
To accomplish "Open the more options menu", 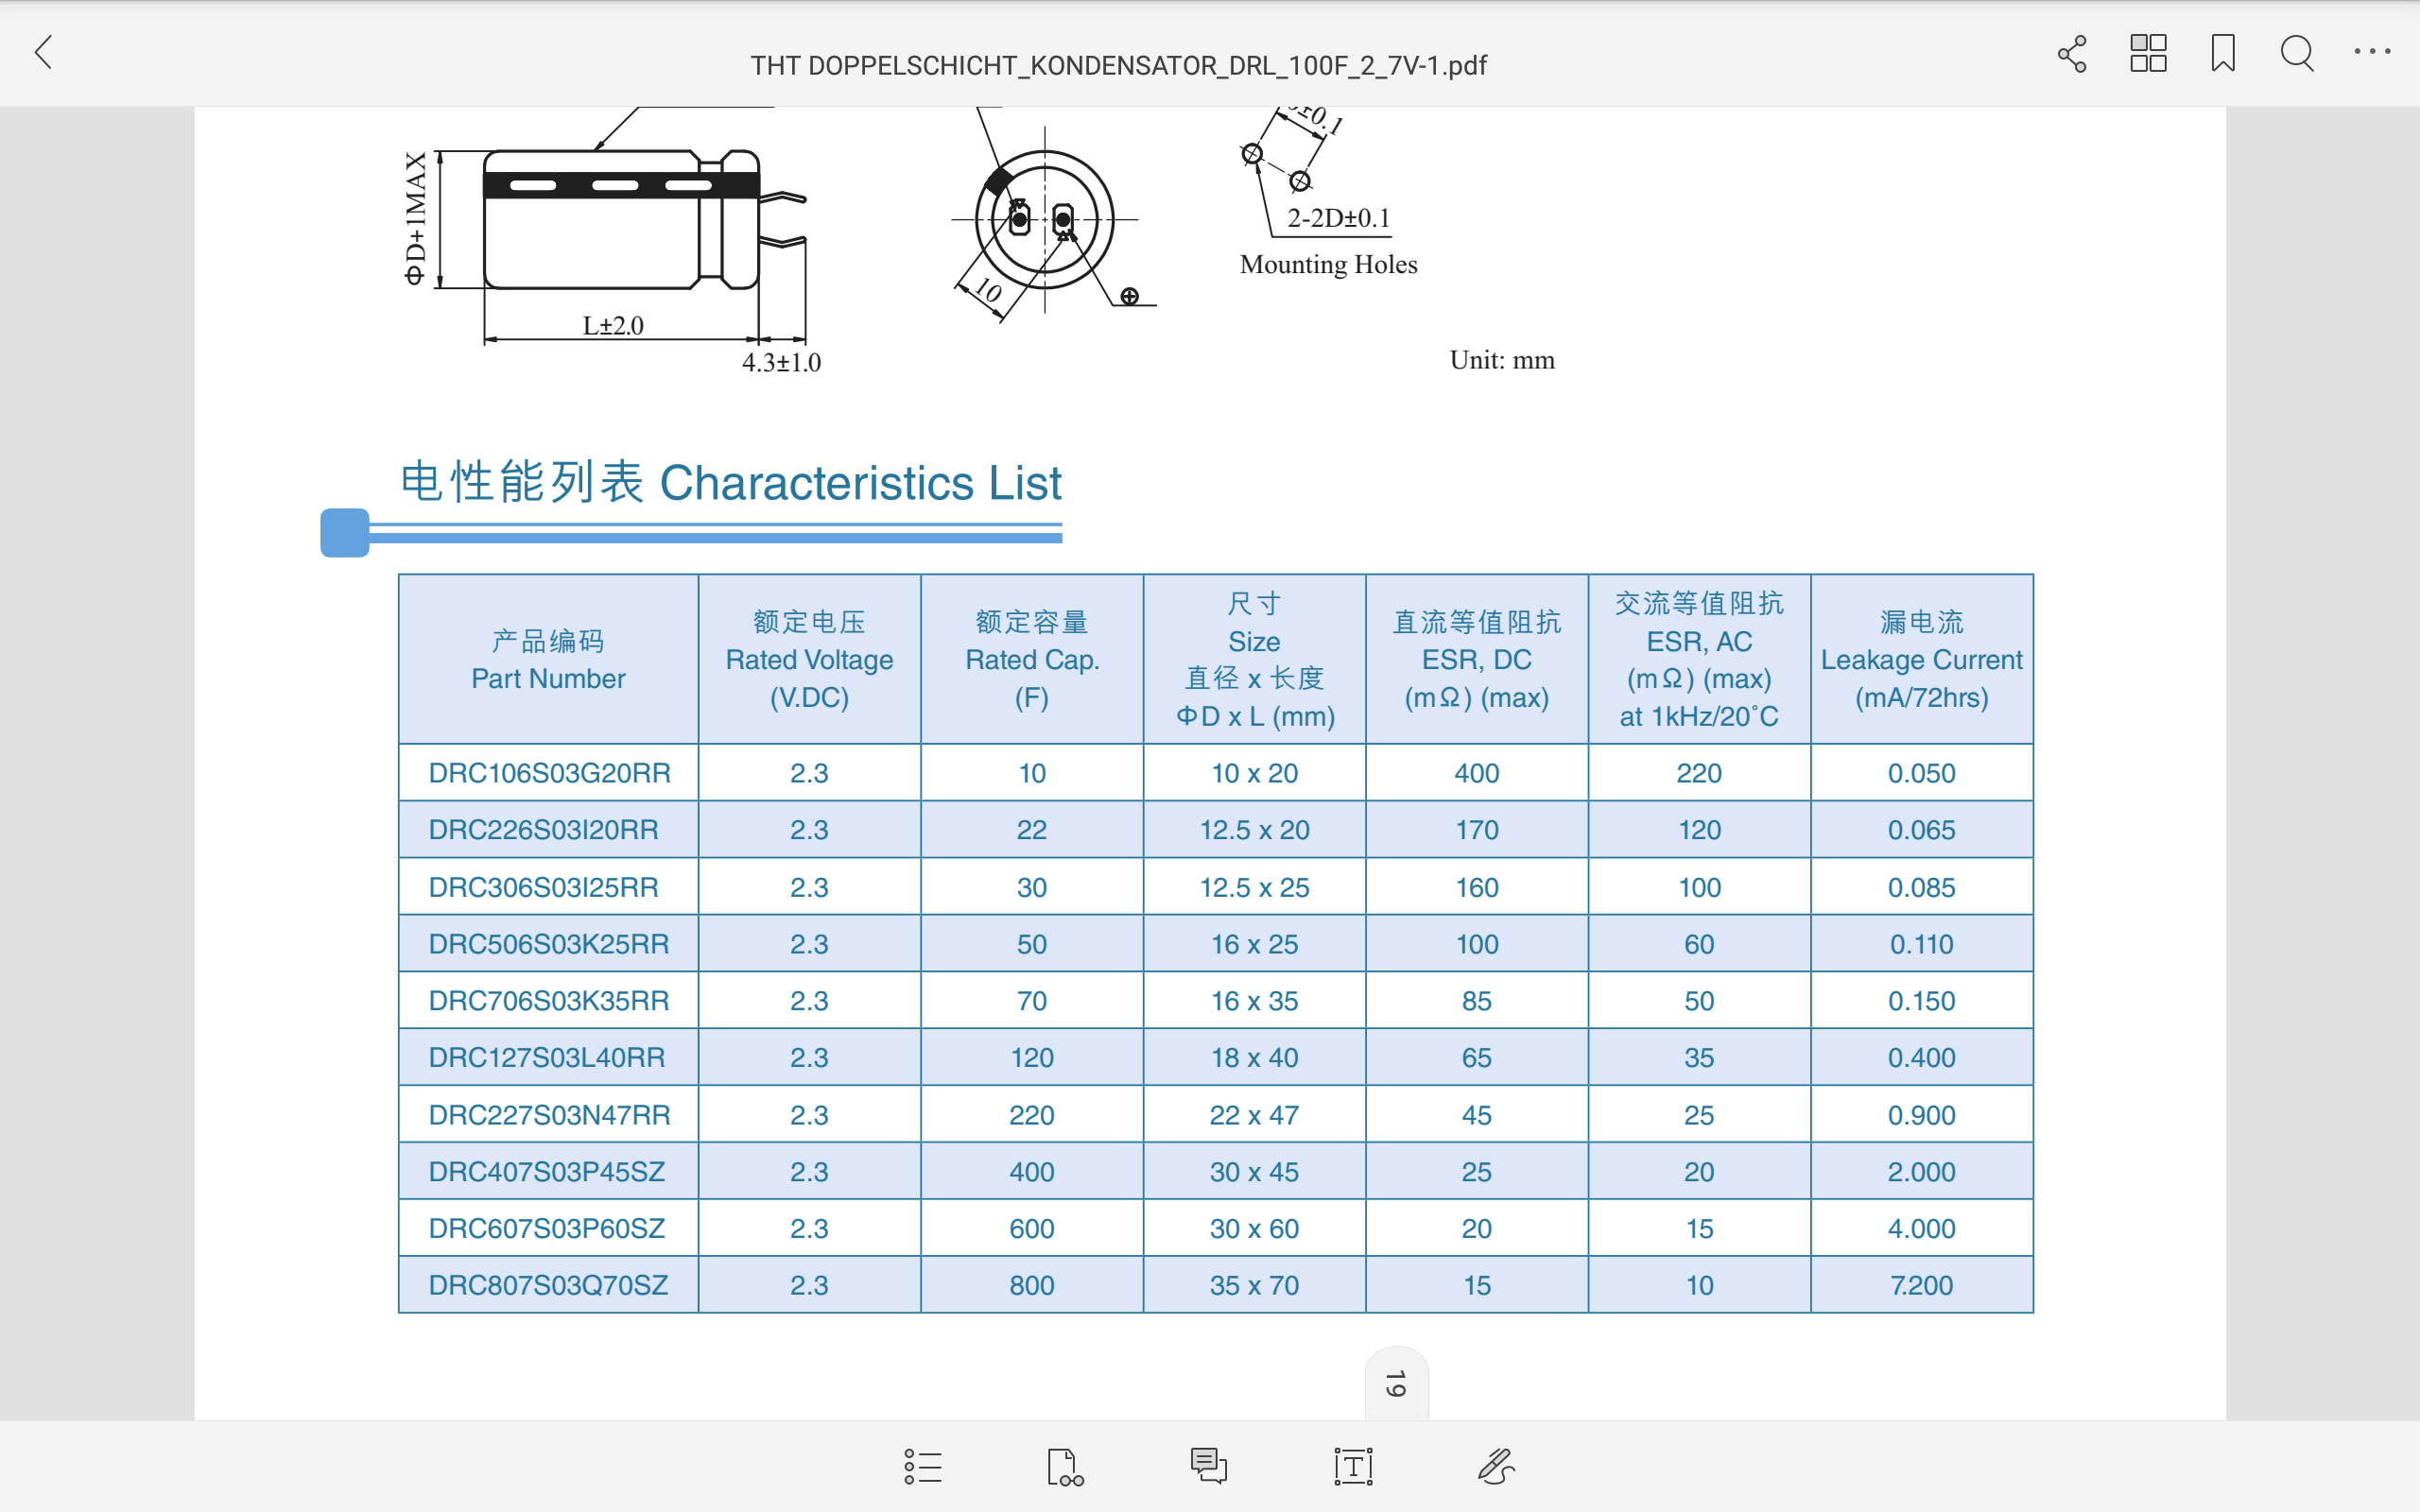I will [x=2372, y=51].
